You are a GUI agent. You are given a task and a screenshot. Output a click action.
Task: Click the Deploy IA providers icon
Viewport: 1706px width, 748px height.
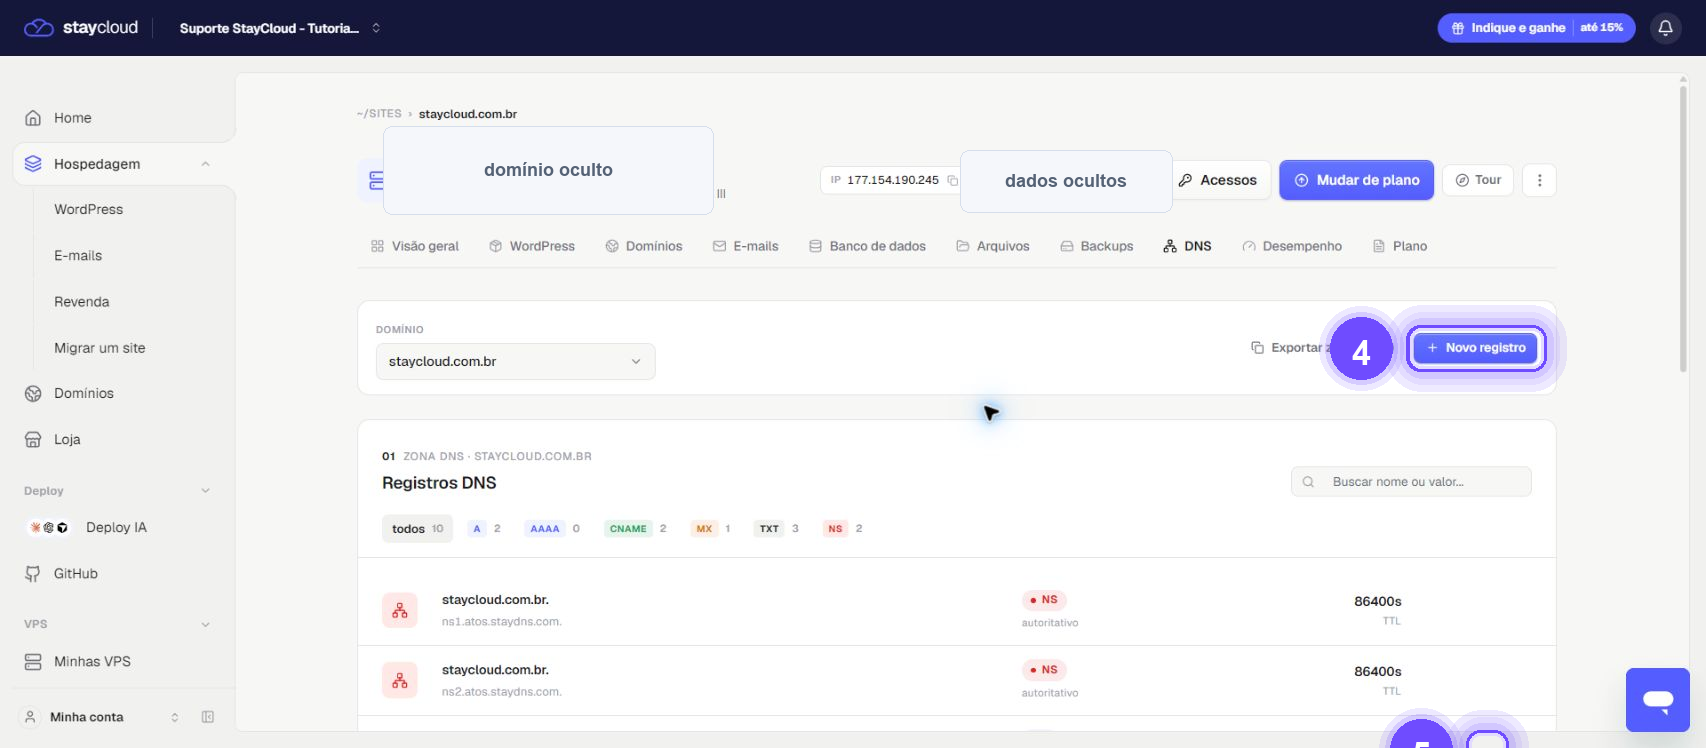[x=49, y=527]
